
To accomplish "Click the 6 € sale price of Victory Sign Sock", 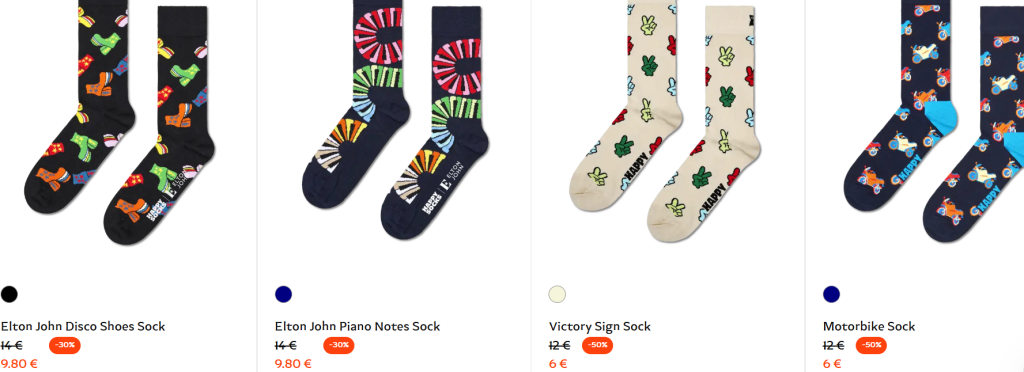I will tap(558, 364).
